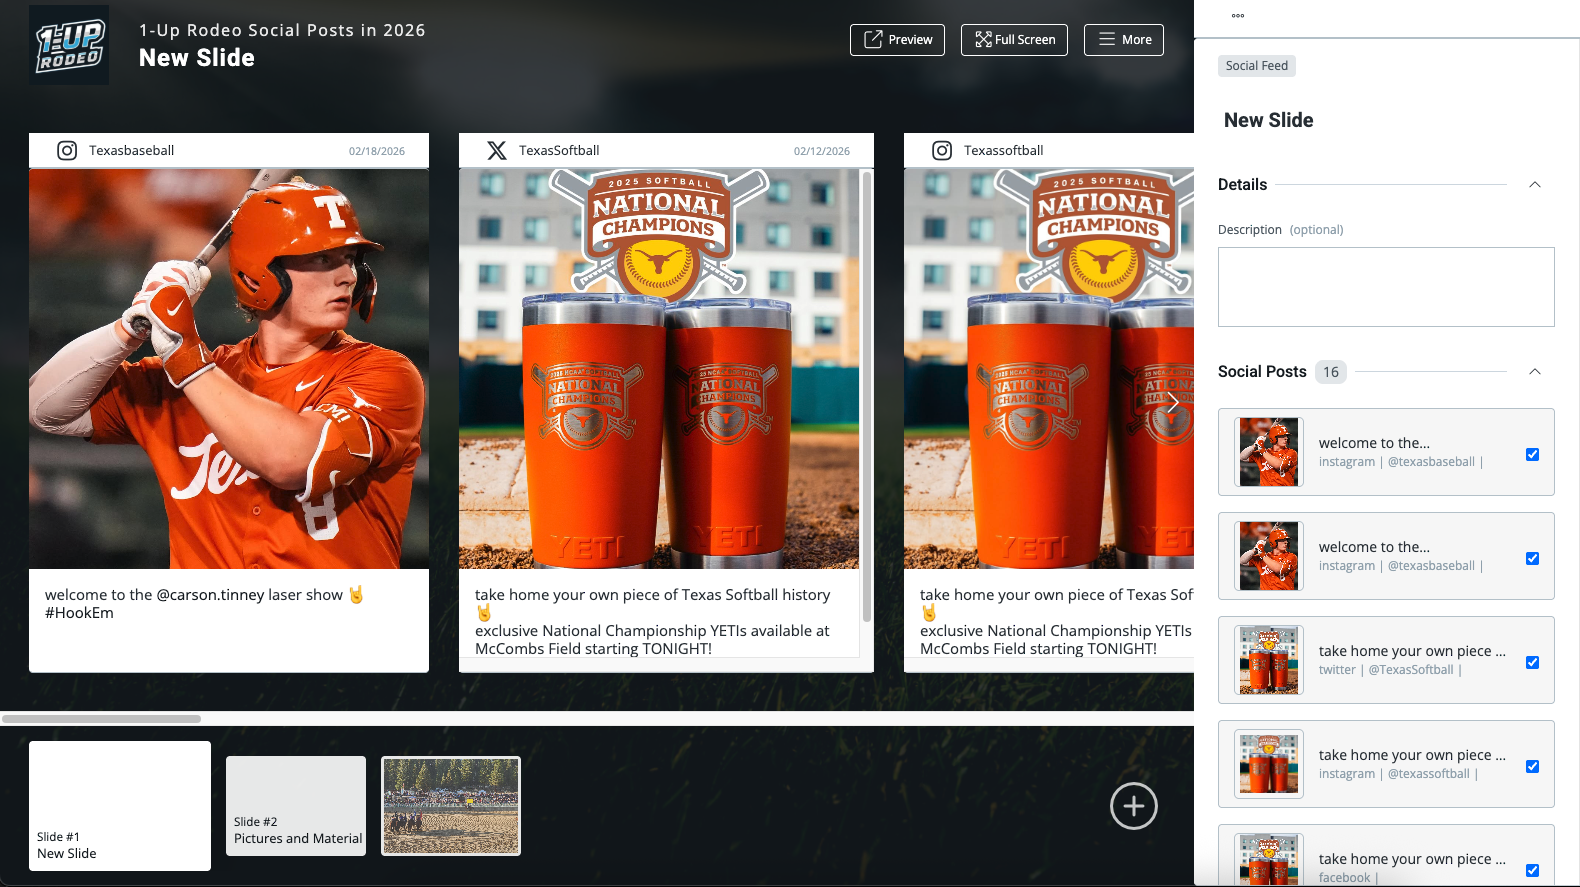The width and height of the screenshot is (1580, 887).
Task: Open the Texasbaseball batter photo
Action: (229, 369)
